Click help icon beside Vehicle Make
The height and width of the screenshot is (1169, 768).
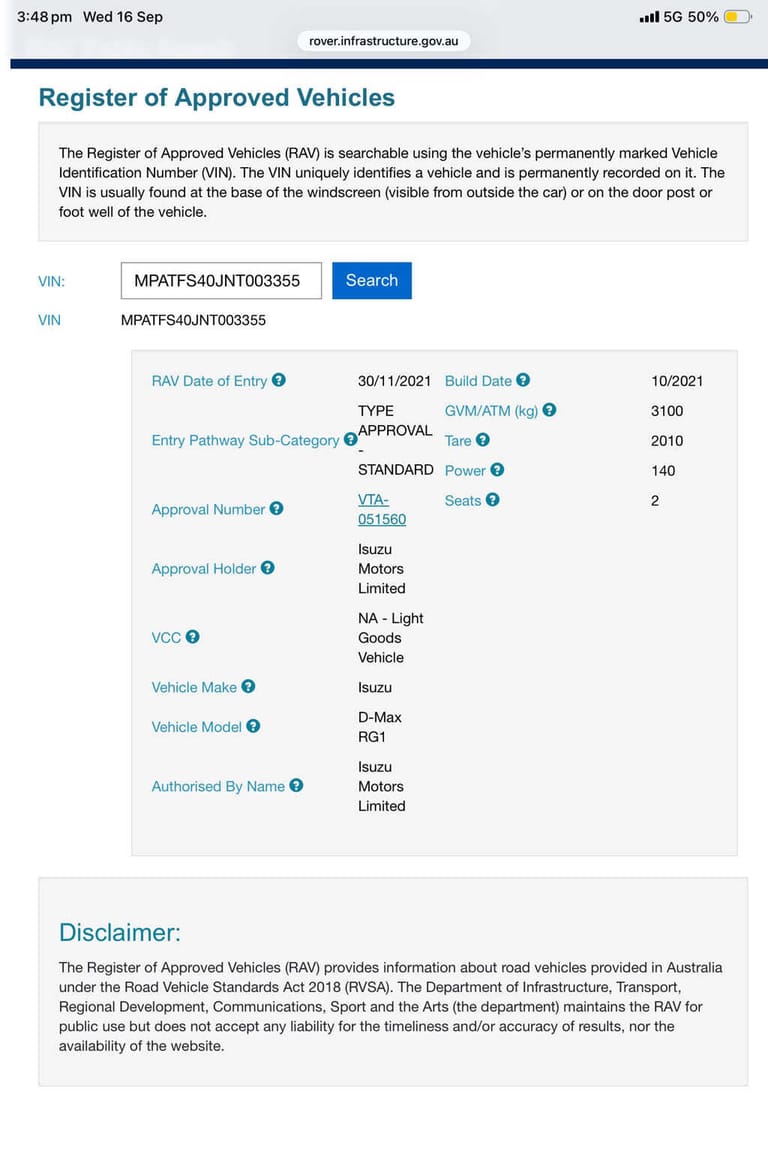click(x=248, y=687)
